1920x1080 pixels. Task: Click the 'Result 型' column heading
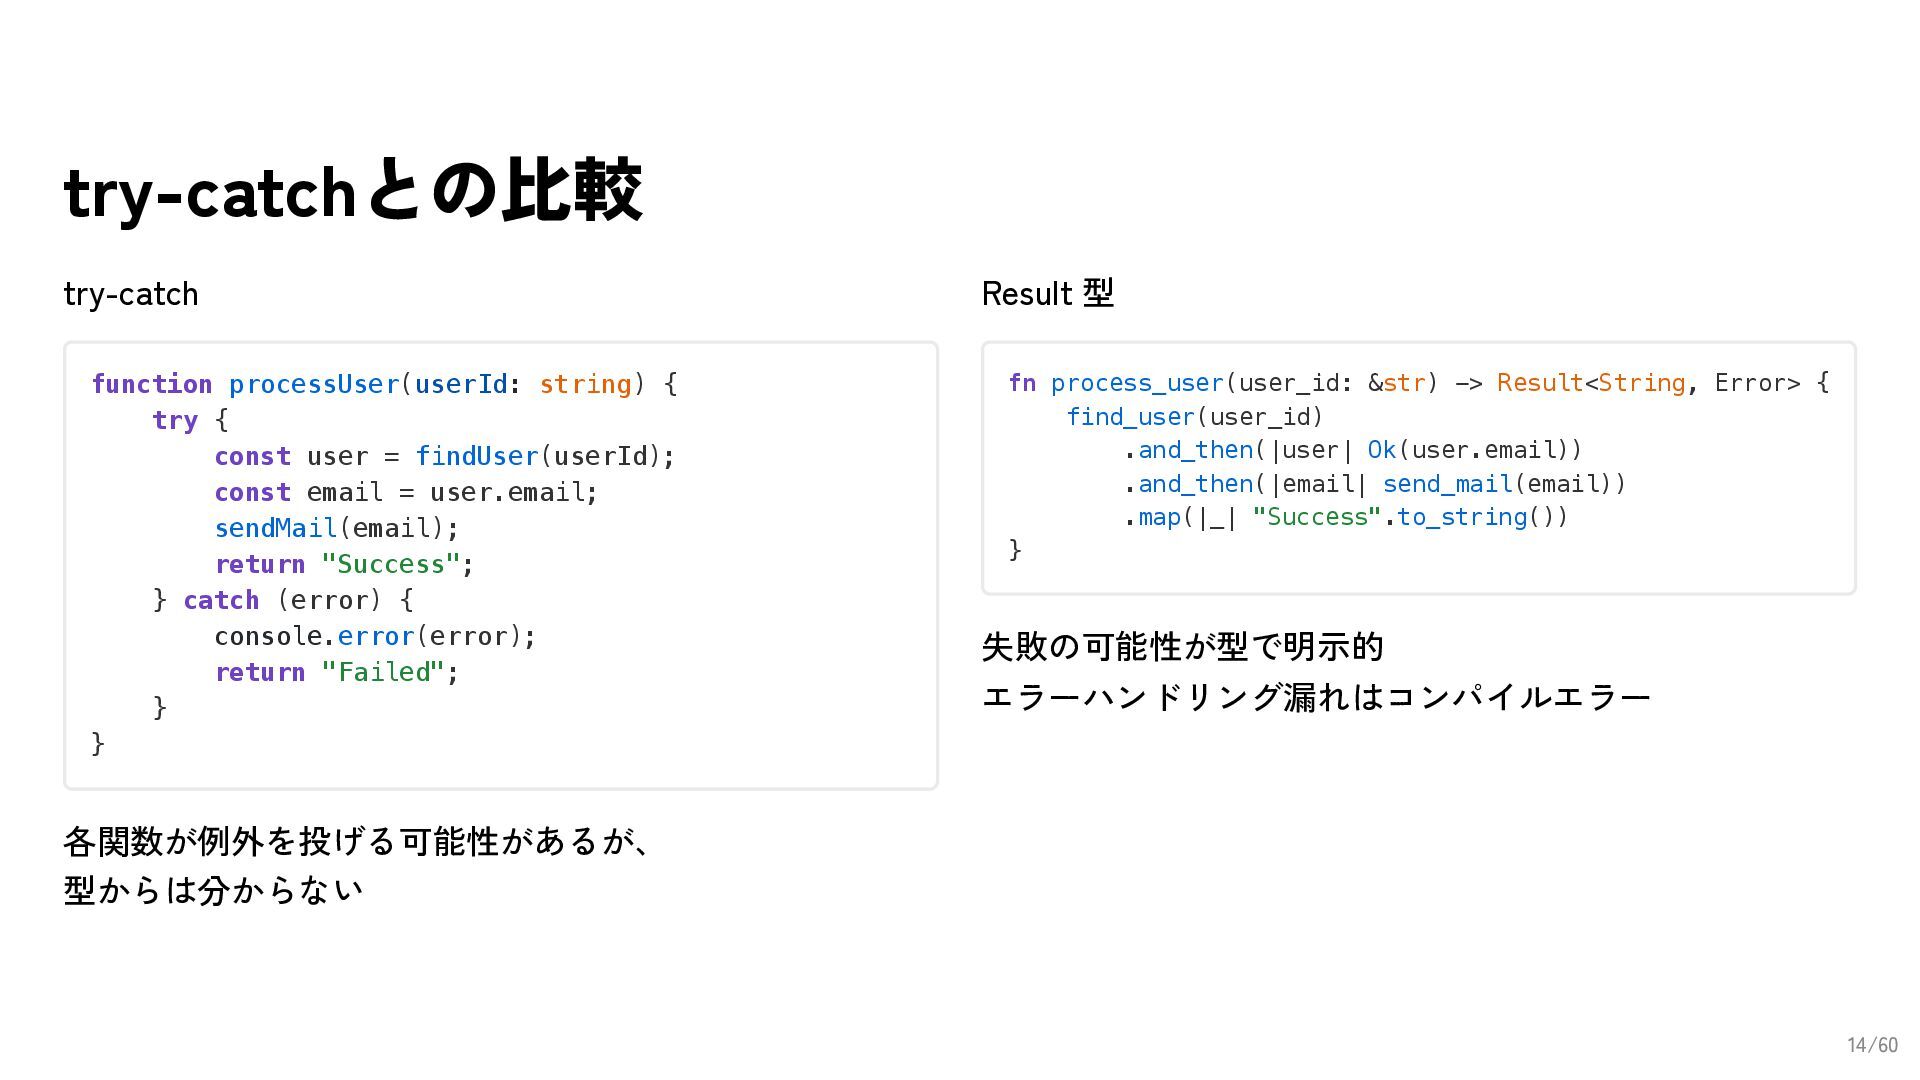[1047, 294]
